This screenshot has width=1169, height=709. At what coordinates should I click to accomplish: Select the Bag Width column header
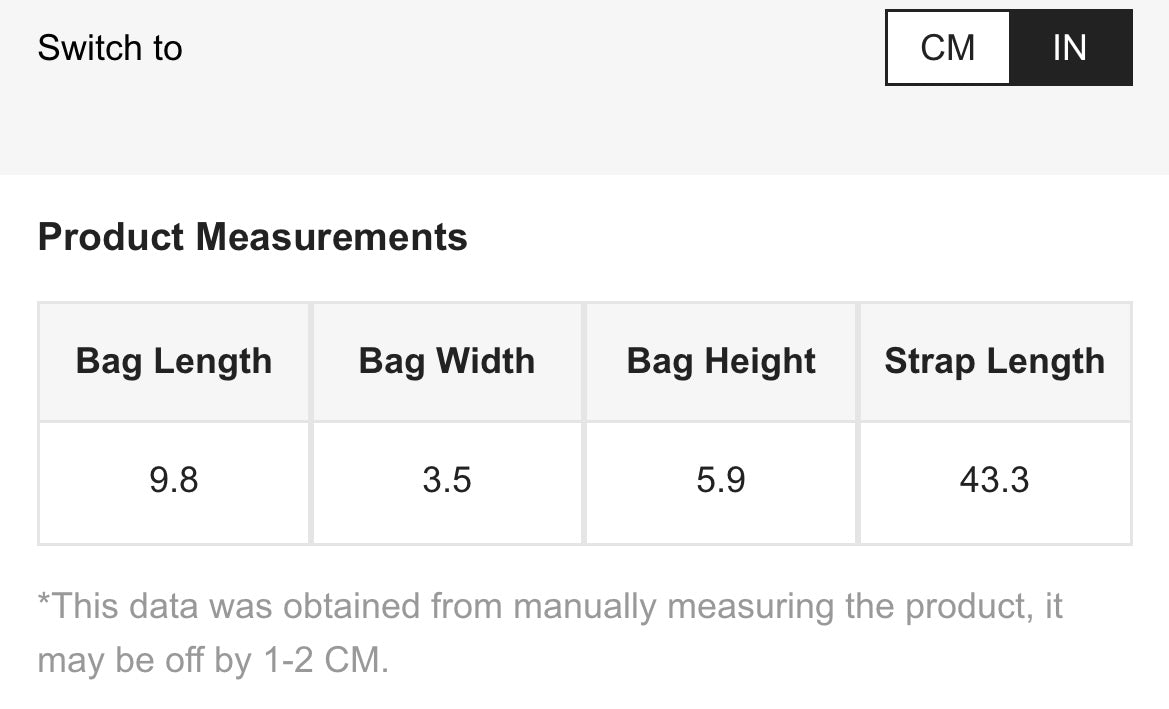tap(447, 361)
